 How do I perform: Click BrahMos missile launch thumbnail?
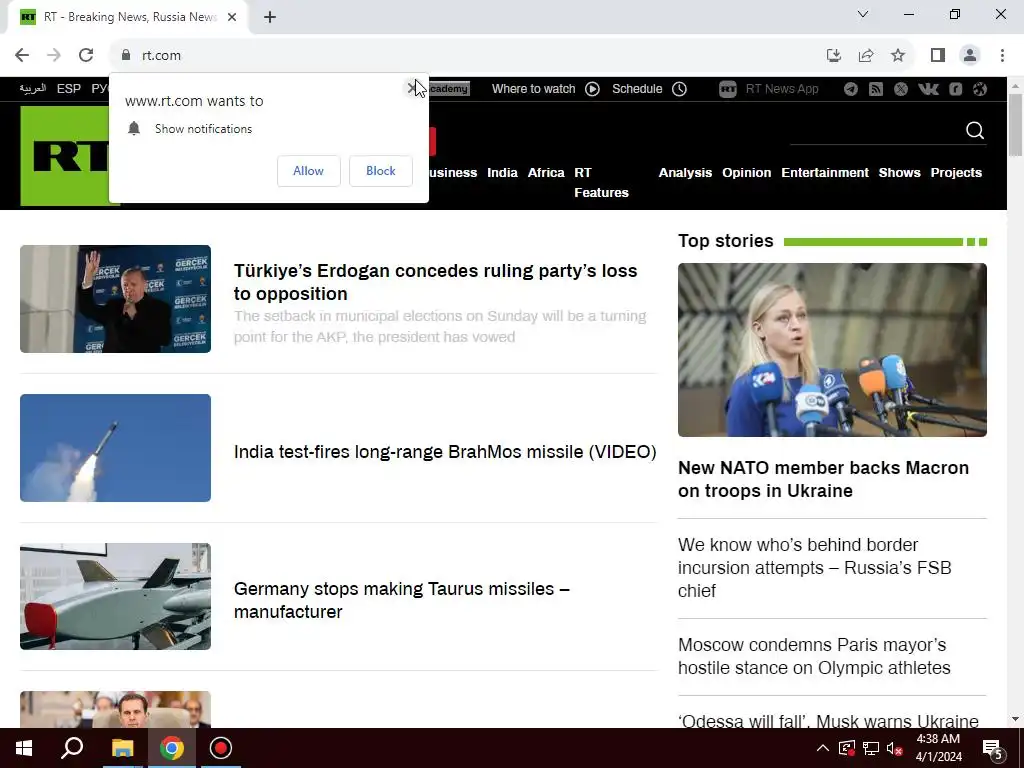coord(116,448)
